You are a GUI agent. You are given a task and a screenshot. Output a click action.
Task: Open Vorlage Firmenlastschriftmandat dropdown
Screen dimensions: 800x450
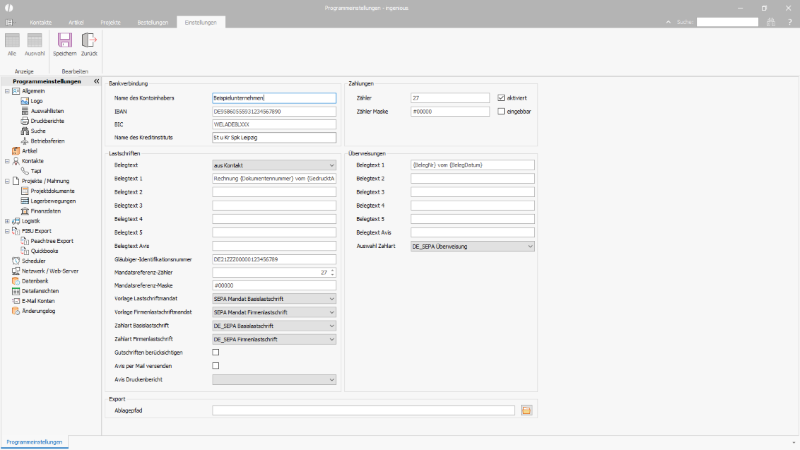tap(274, 312)
